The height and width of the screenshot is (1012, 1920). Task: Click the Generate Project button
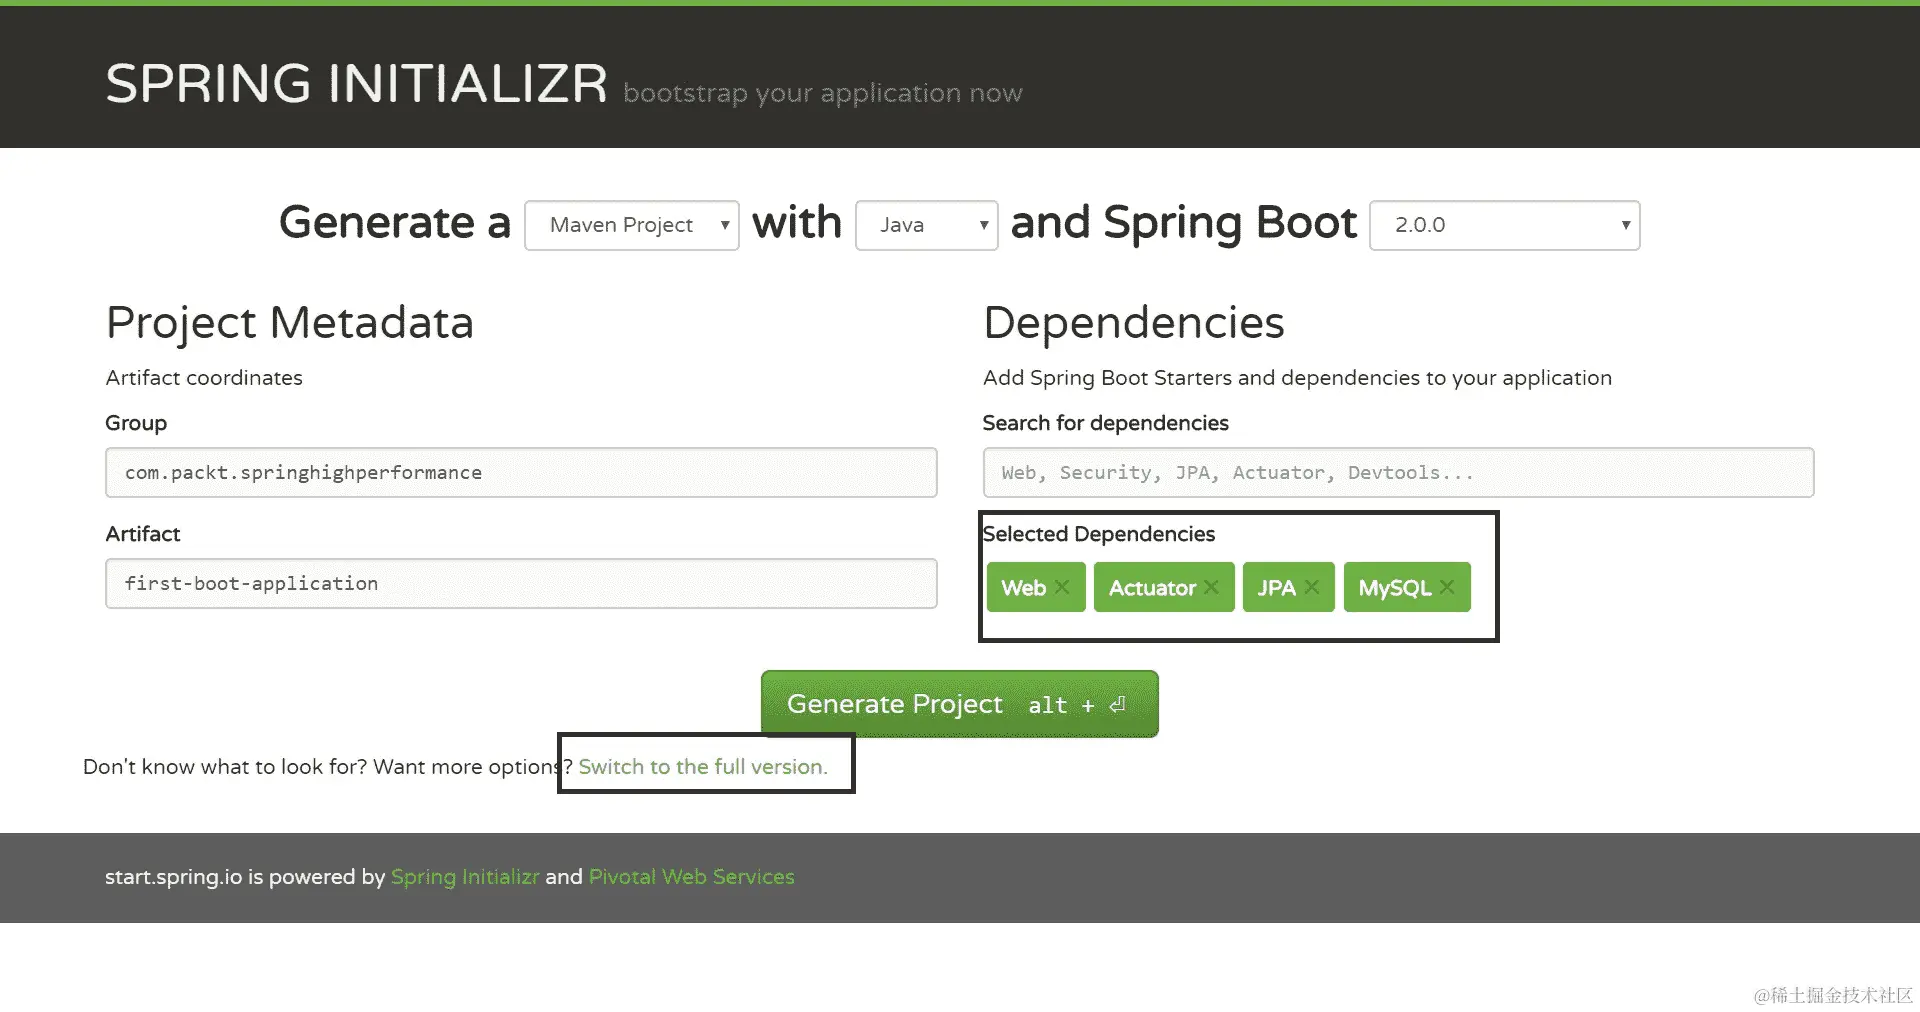click(960, 704)
